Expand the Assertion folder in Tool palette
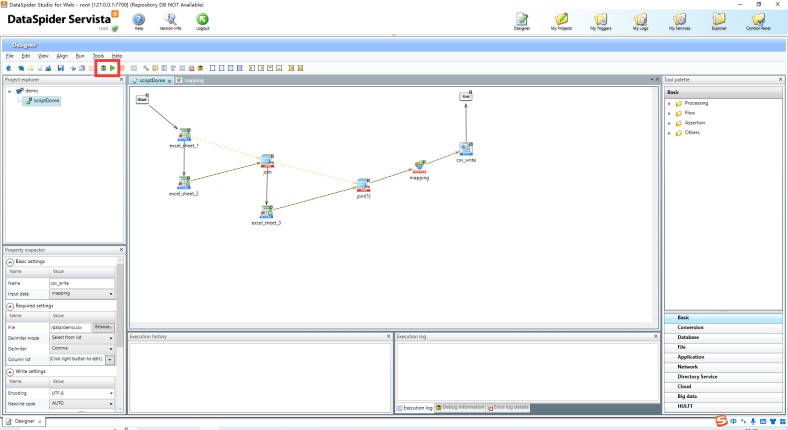Screen dimensions: 788x430 click(x=669, y=123)
